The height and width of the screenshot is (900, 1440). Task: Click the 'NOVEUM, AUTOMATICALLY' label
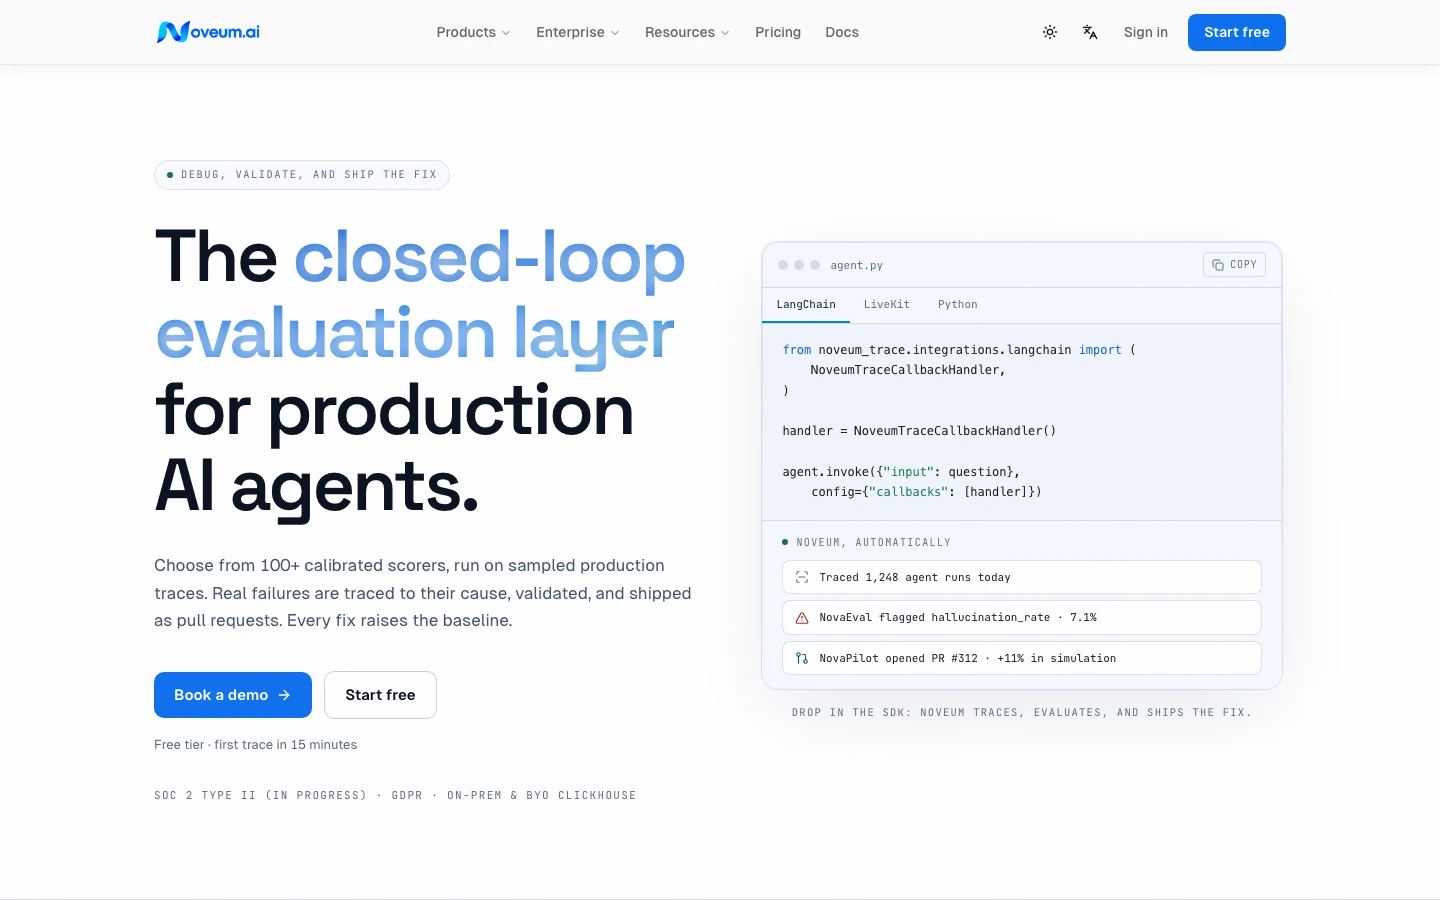point(874,542)
